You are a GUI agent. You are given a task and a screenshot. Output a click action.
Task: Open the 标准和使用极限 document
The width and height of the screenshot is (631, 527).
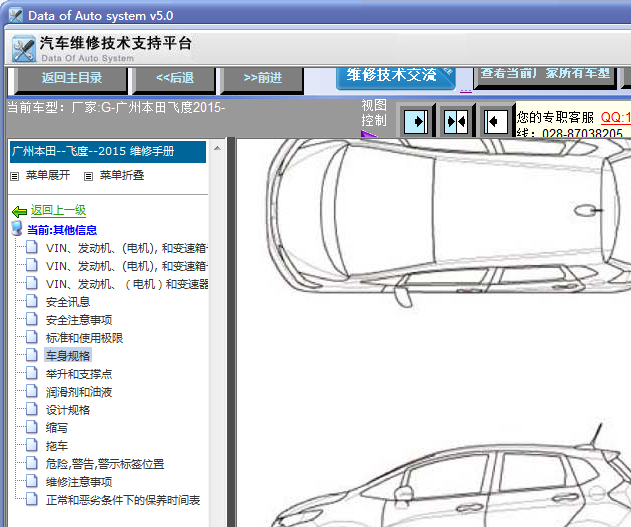85,338
